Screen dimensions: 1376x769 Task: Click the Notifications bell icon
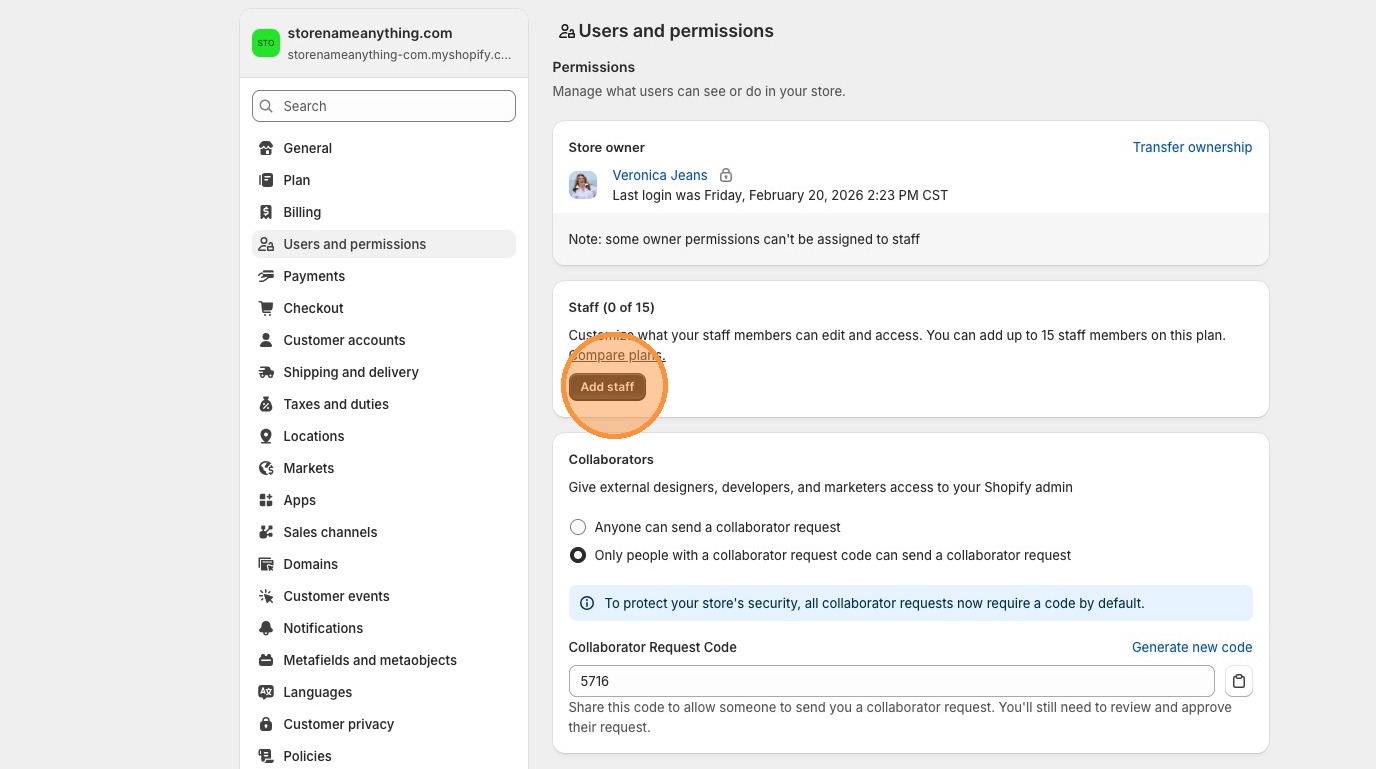266,628
